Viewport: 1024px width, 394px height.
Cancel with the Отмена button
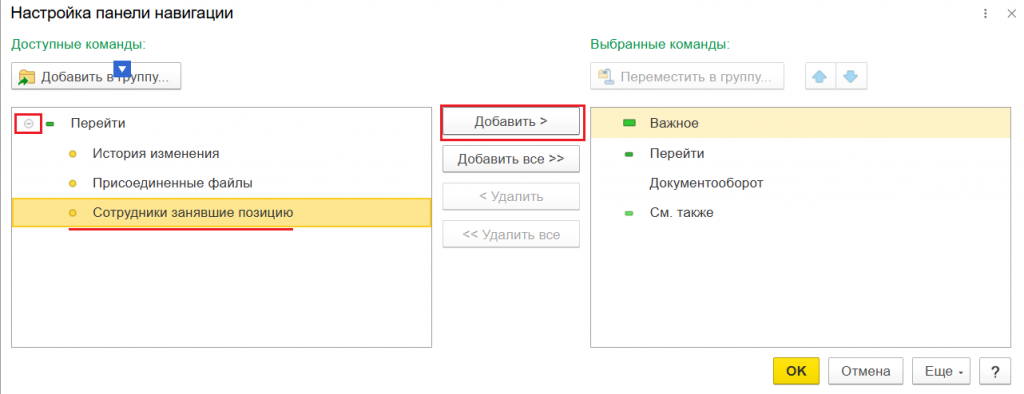(865, 371)
